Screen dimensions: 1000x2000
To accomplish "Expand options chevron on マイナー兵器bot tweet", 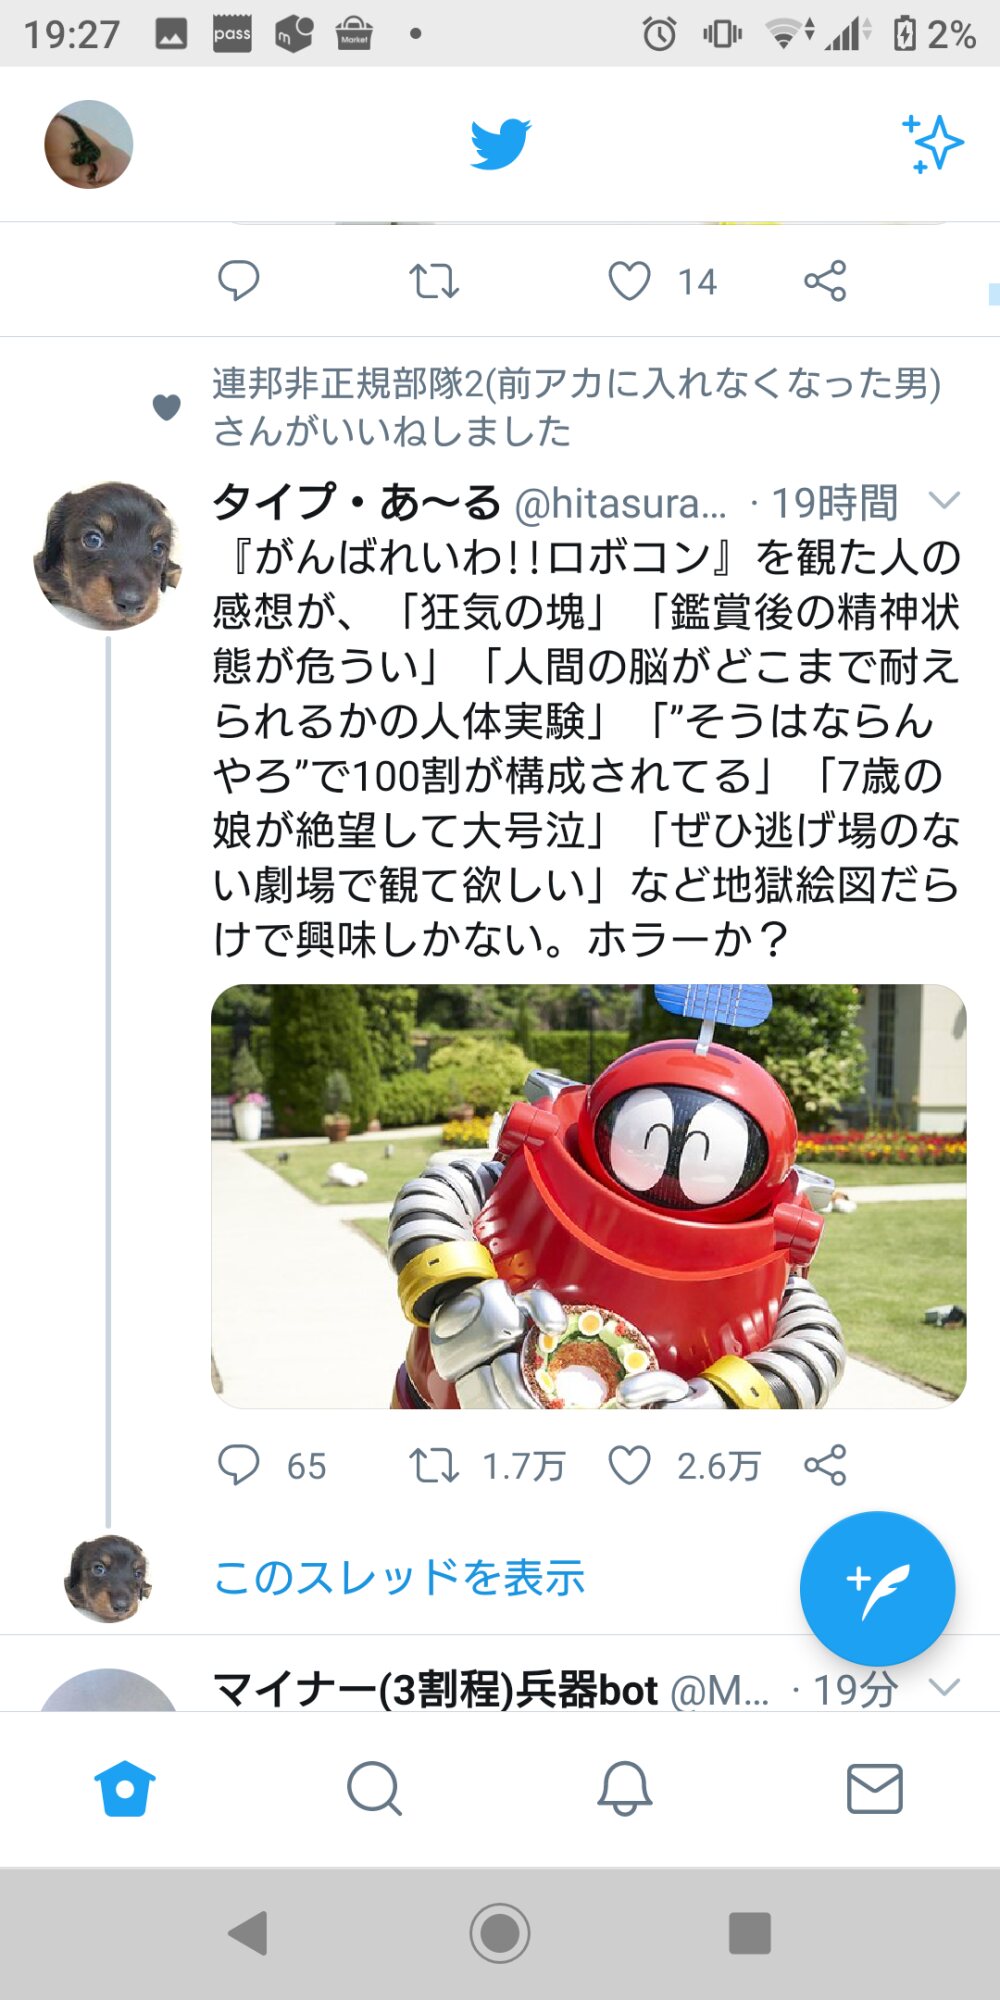I will click(944, 1688).
